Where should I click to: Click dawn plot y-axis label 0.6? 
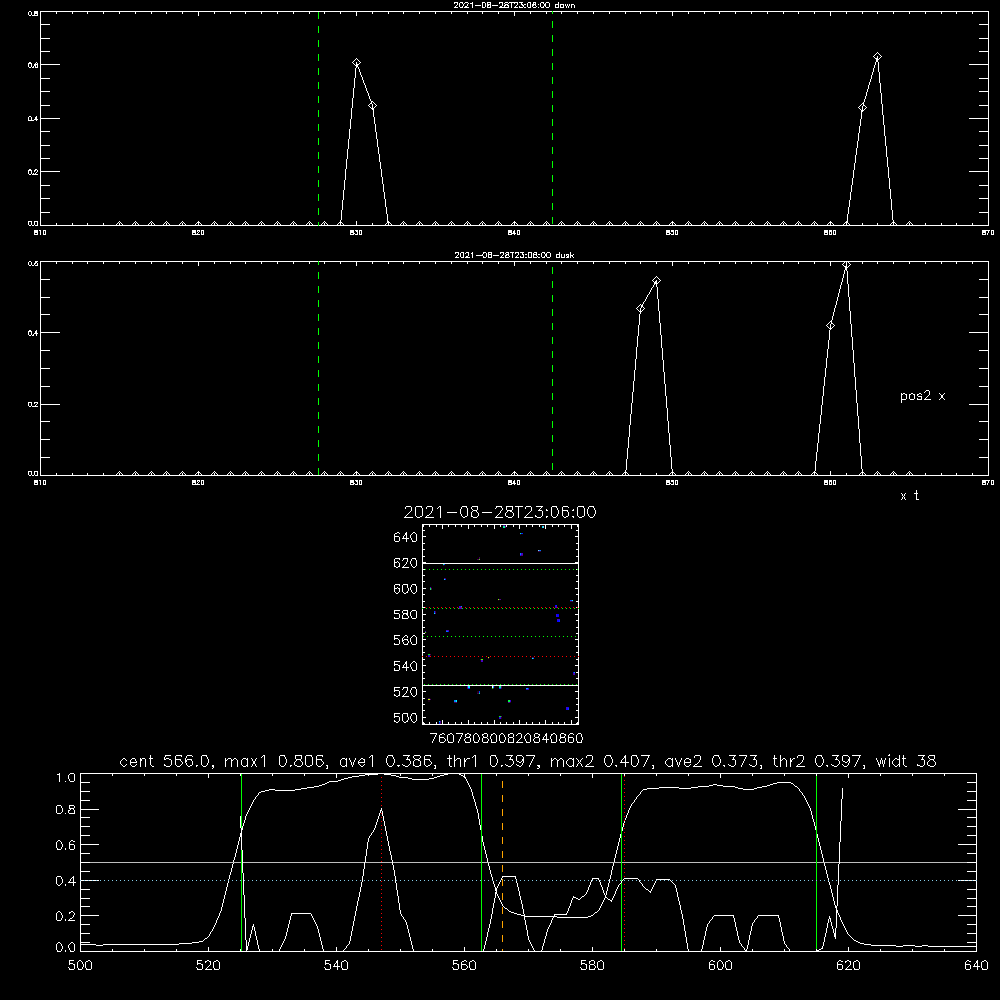[32, 65]
